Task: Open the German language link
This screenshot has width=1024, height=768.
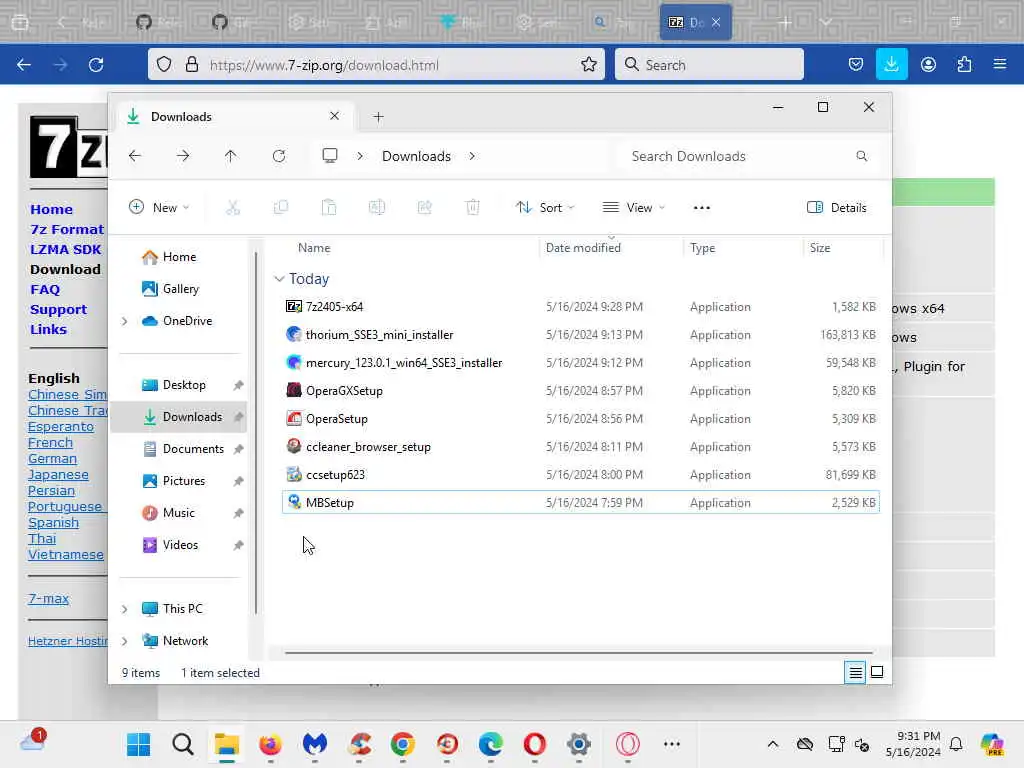Action: pyautogui.click(x=52, y=458)
